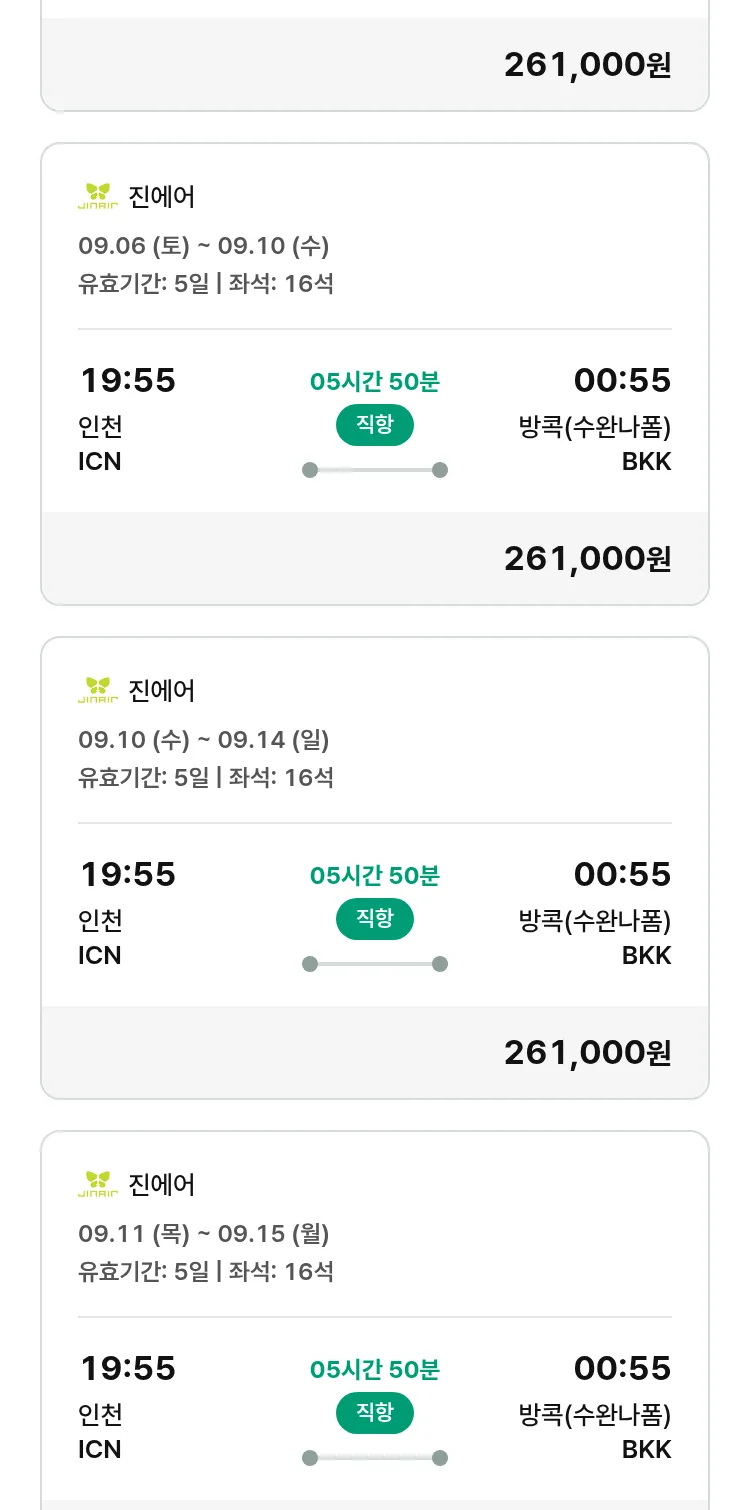Open the 09.06 (토) ~ 09.10 (수) date range
Viewport: 750px width, 1510px height.
click(204, 246)
